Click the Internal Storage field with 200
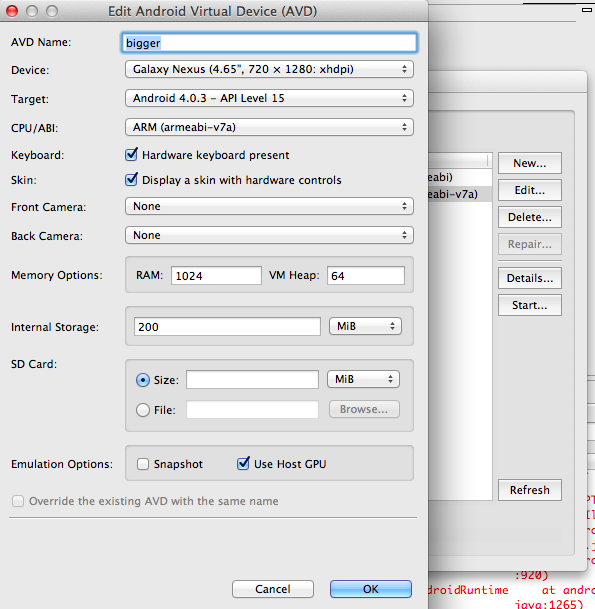Viewport: 595px width, 609px height. click(227, 327)
